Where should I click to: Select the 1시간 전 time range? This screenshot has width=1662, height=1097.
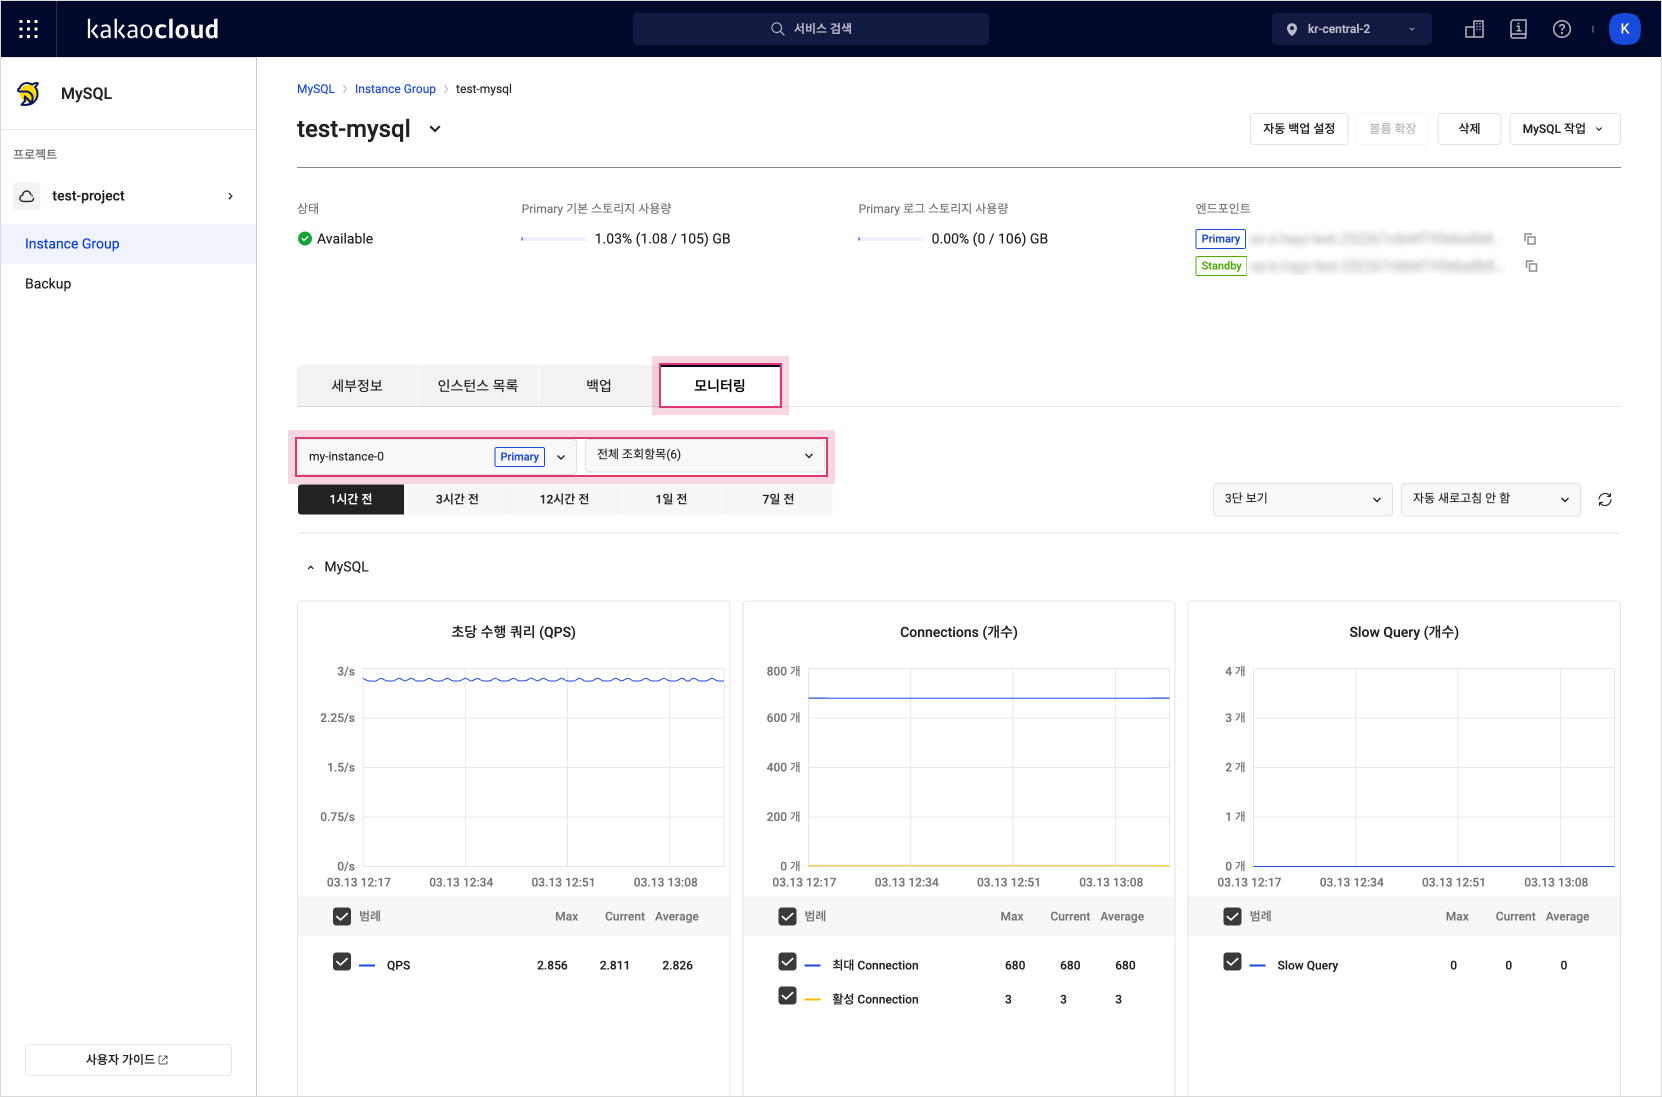[x=351, y=500]
